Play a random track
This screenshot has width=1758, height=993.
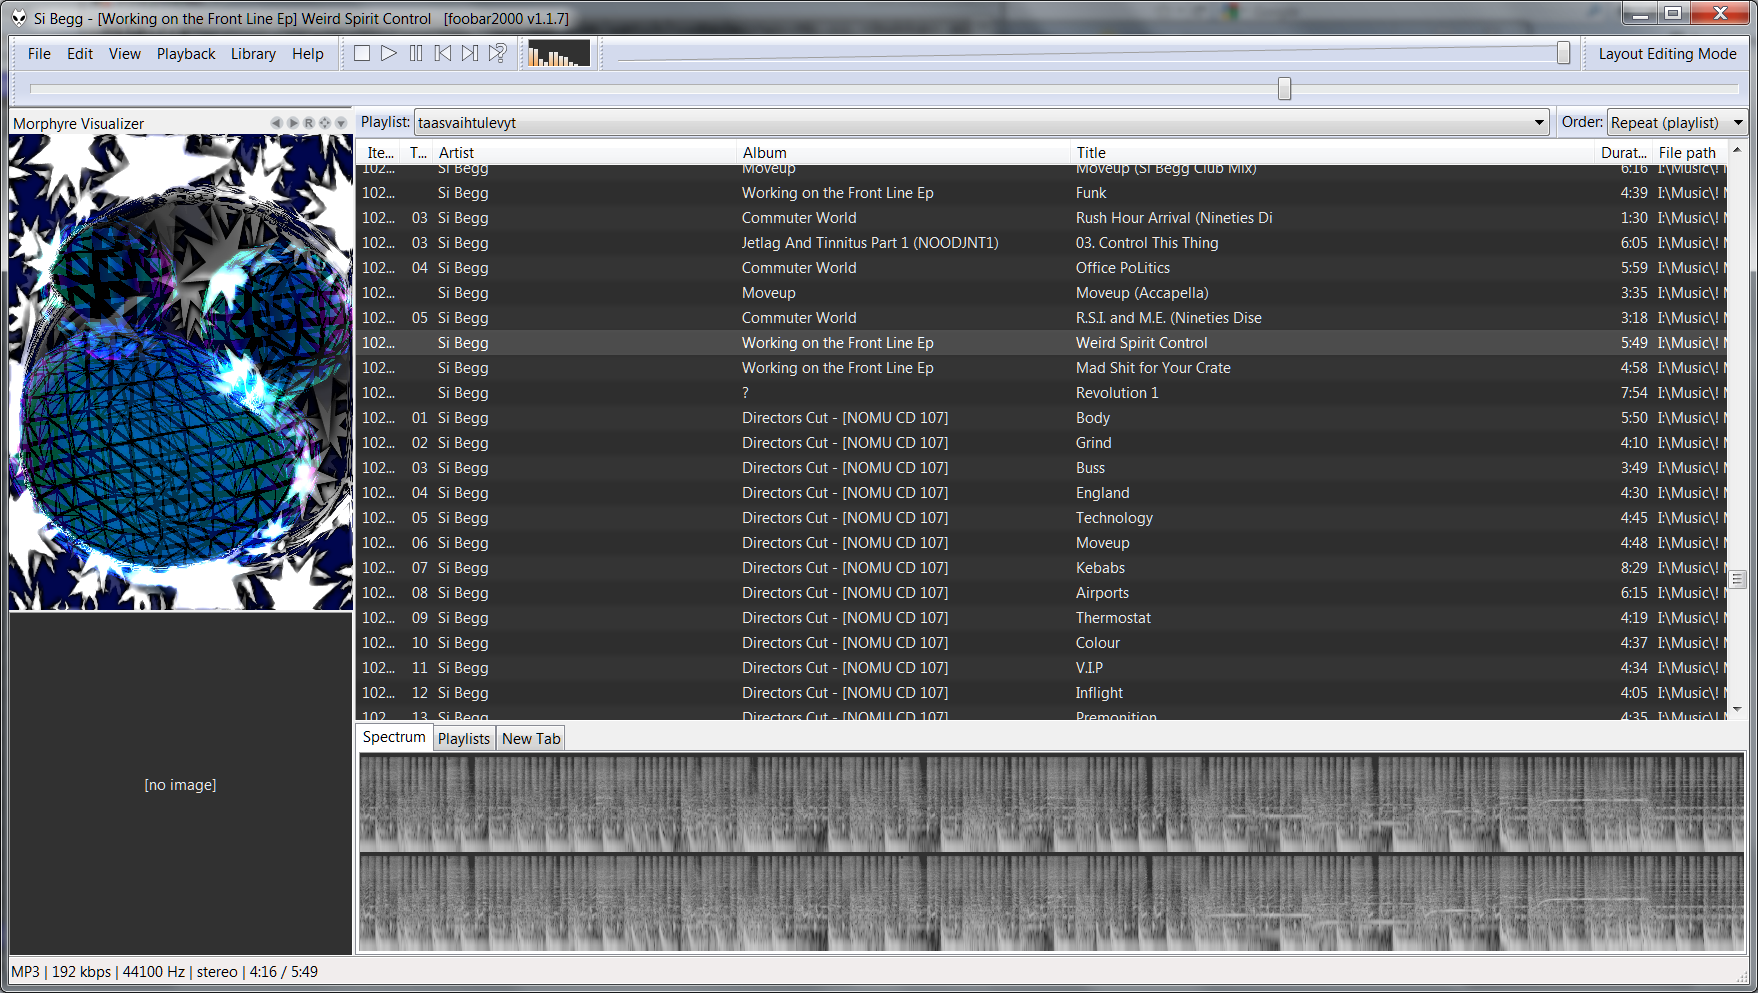[x=497, y=54]
